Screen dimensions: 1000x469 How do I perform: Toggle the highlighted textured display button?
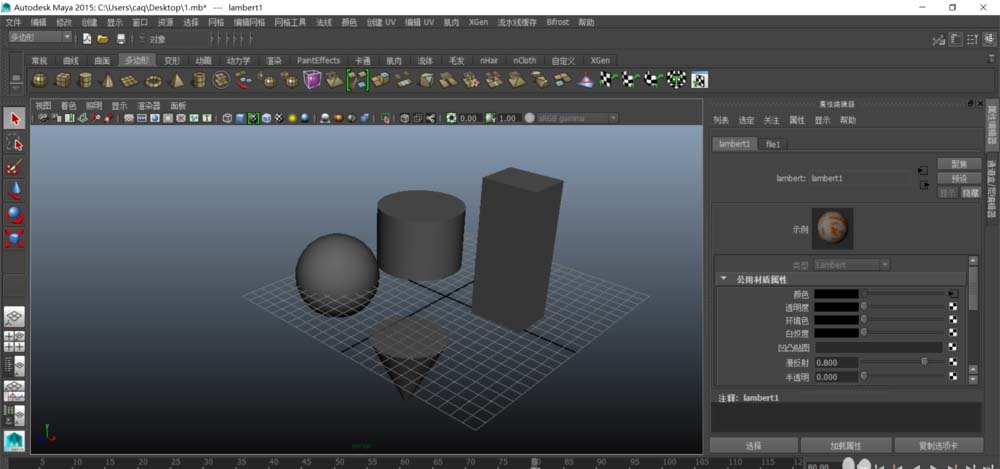(253, 118)
